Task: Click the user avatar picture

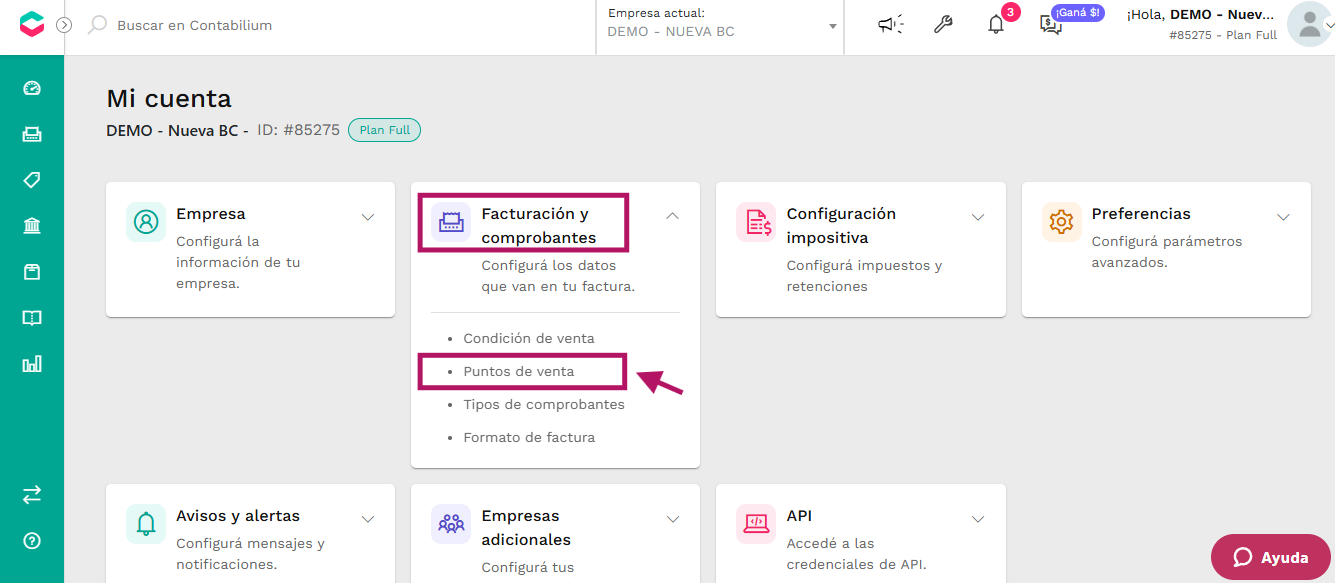Action: pos(1309,25)
